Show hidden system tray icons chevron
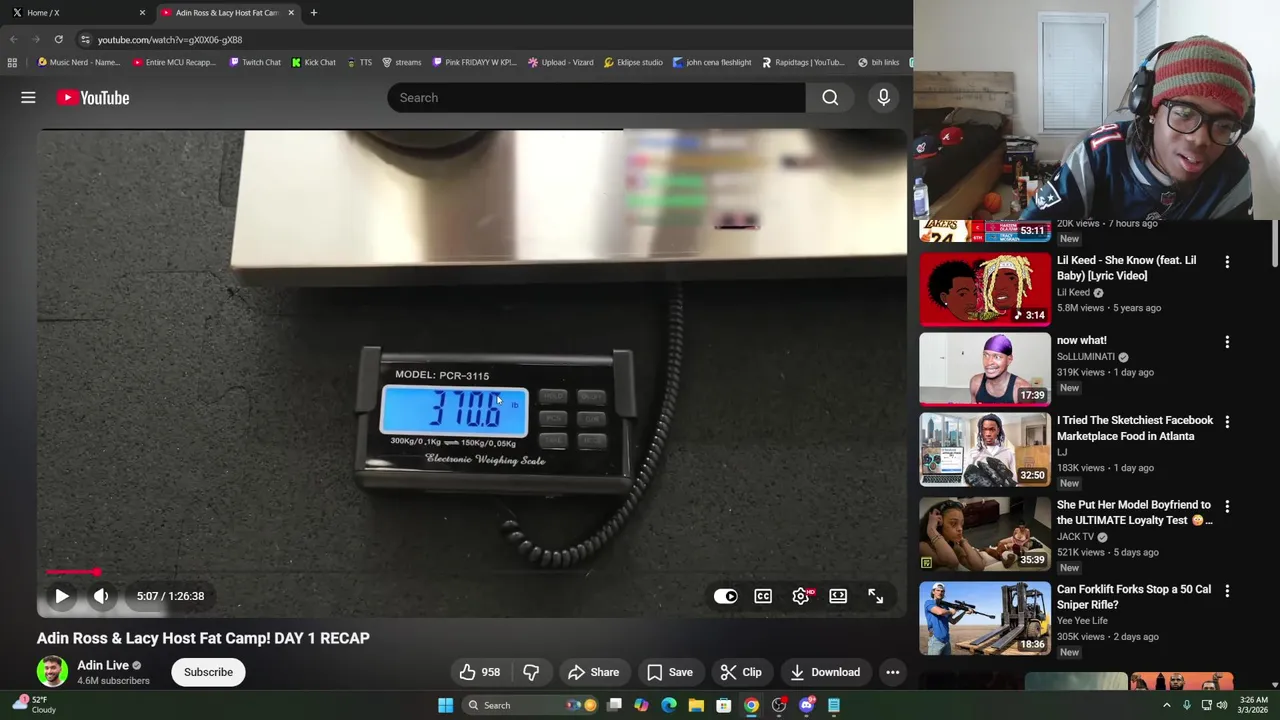This screenshot has height=720, width=1280. [1166, 705]
